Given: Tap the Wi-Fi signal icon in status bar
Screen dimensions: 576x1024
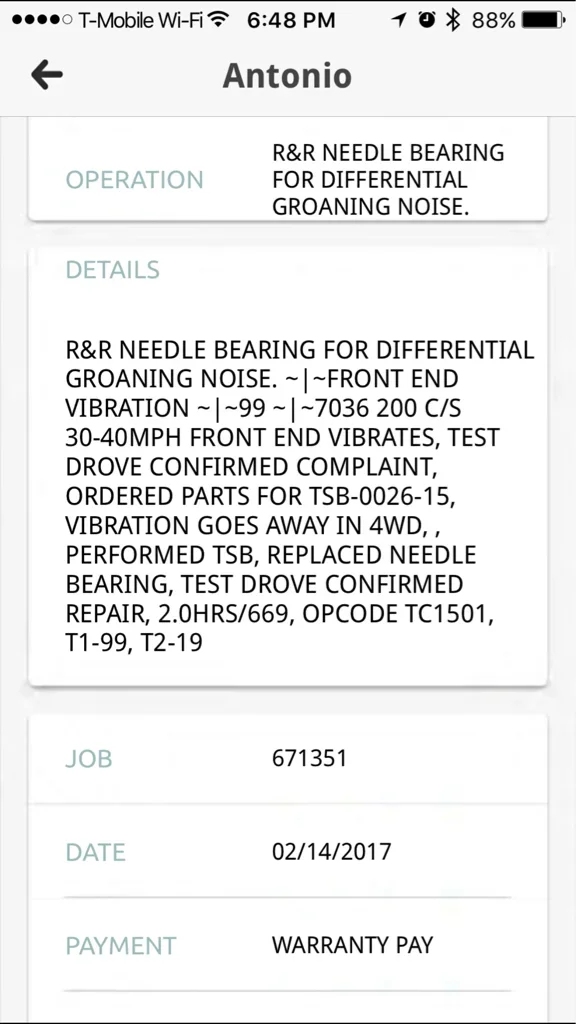Looking at the screenshot, I should [x=221, y=20].
